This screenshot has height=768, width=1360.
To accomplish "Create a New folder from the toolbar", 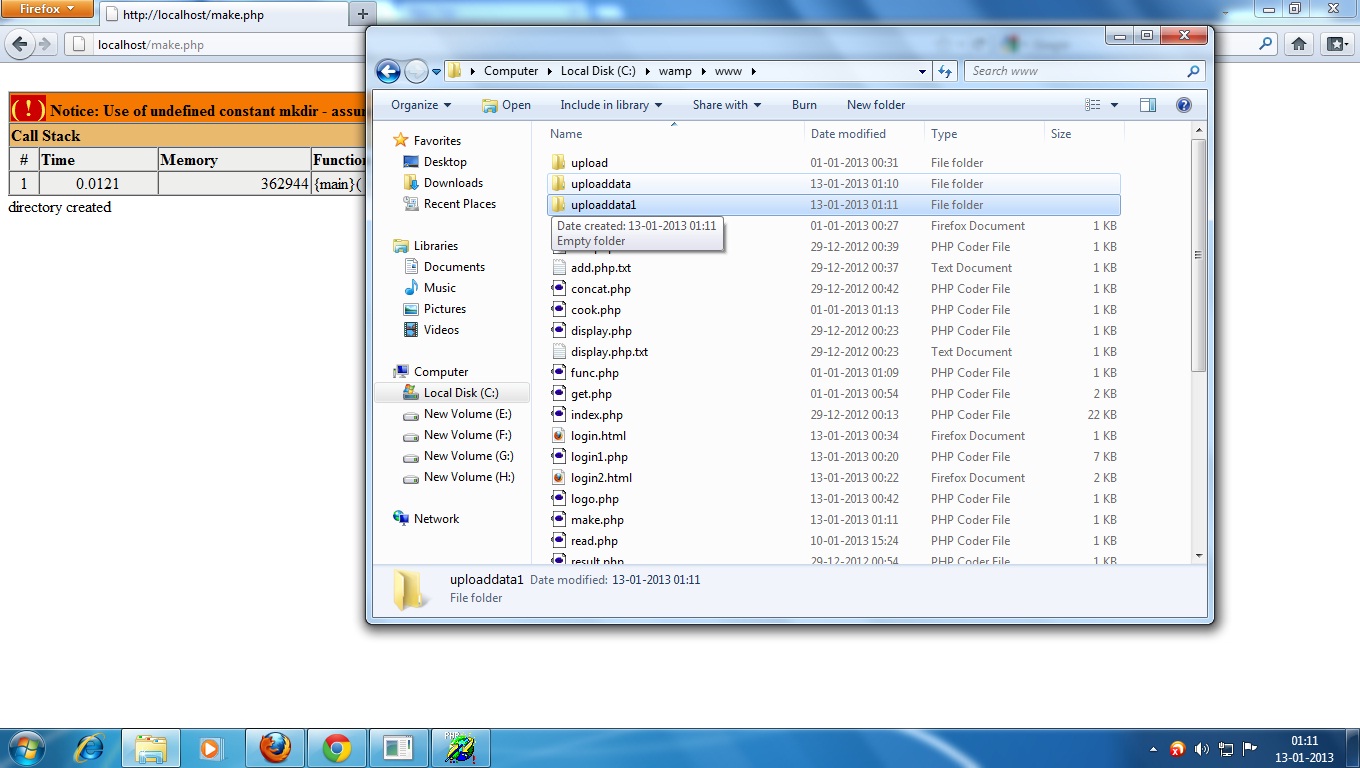I will [876, 105].
